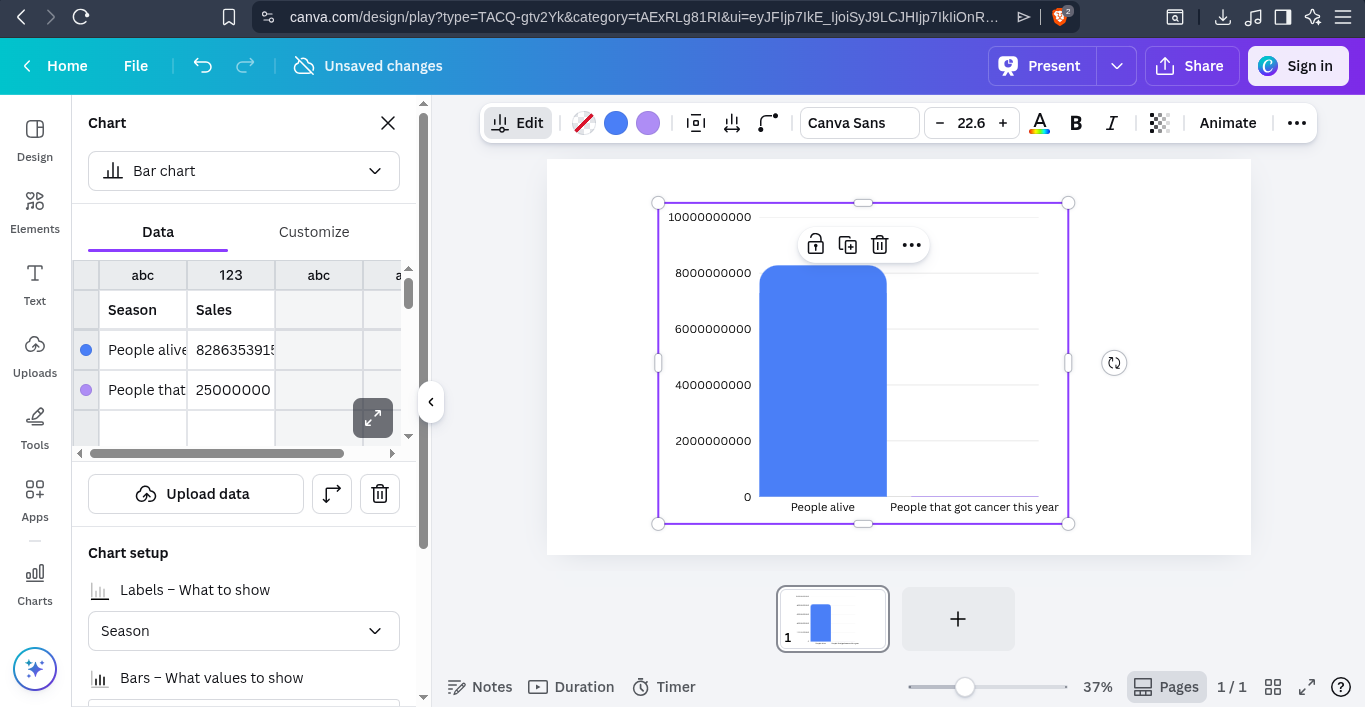This screenshot has width=1365, height=707.
Task: Click the Present button
Action: click(1043, 66)
